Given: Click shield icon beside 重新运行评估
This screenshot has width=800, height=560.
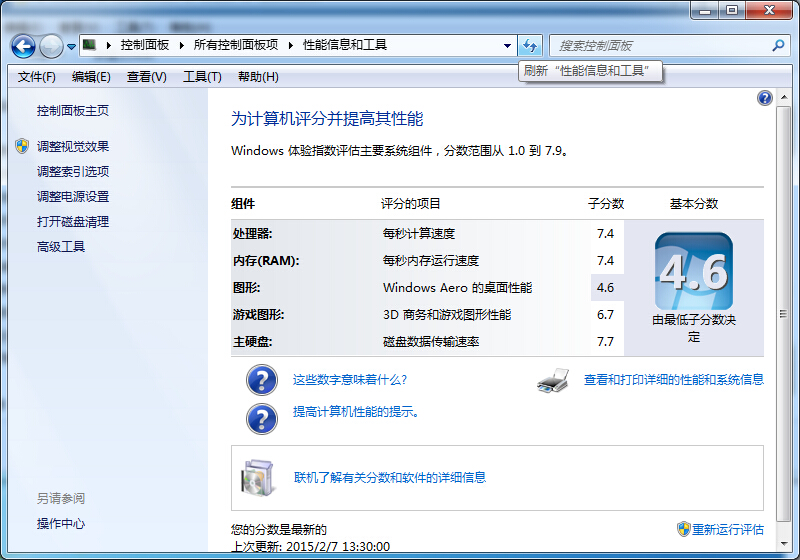Looking at the screenshot, I should coord(684,529).
